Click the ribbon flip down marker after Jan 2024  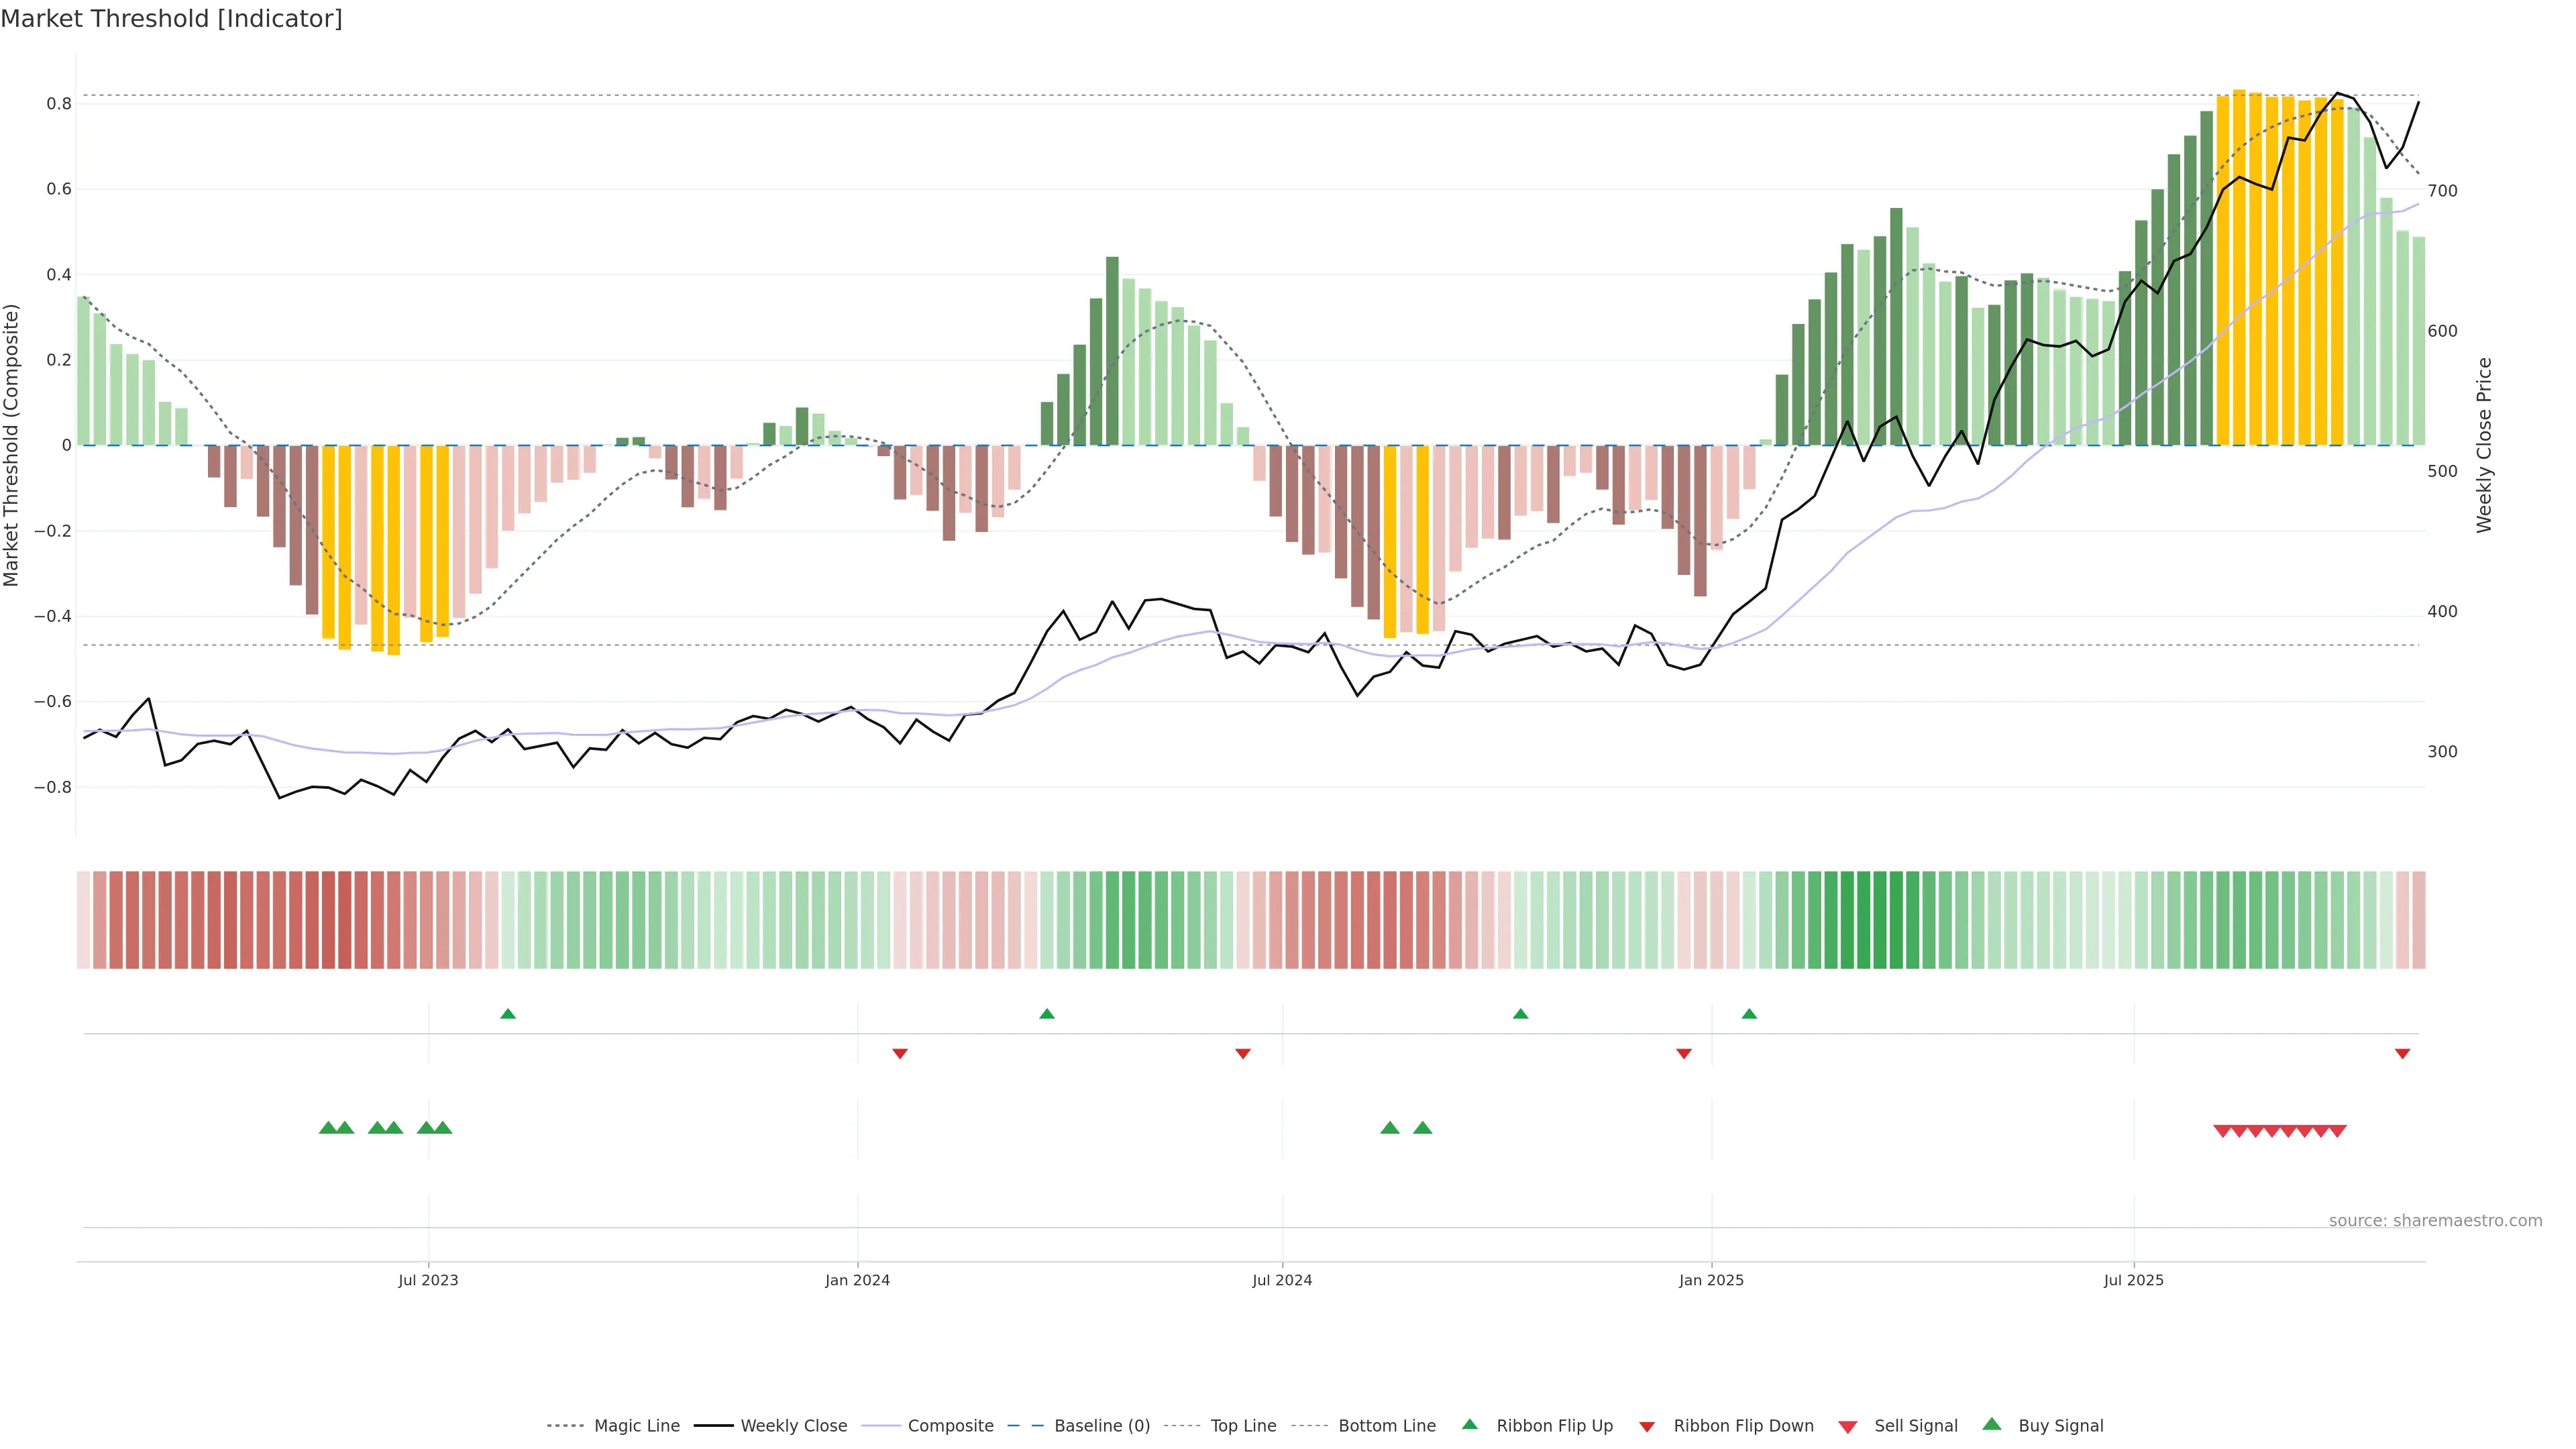900,1053
